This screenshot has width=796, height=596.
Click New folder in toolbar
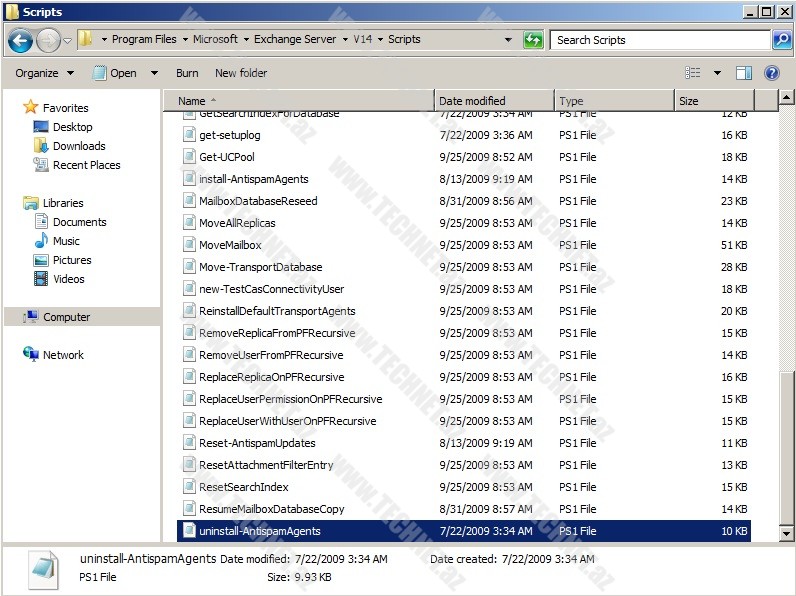(241, 73)
